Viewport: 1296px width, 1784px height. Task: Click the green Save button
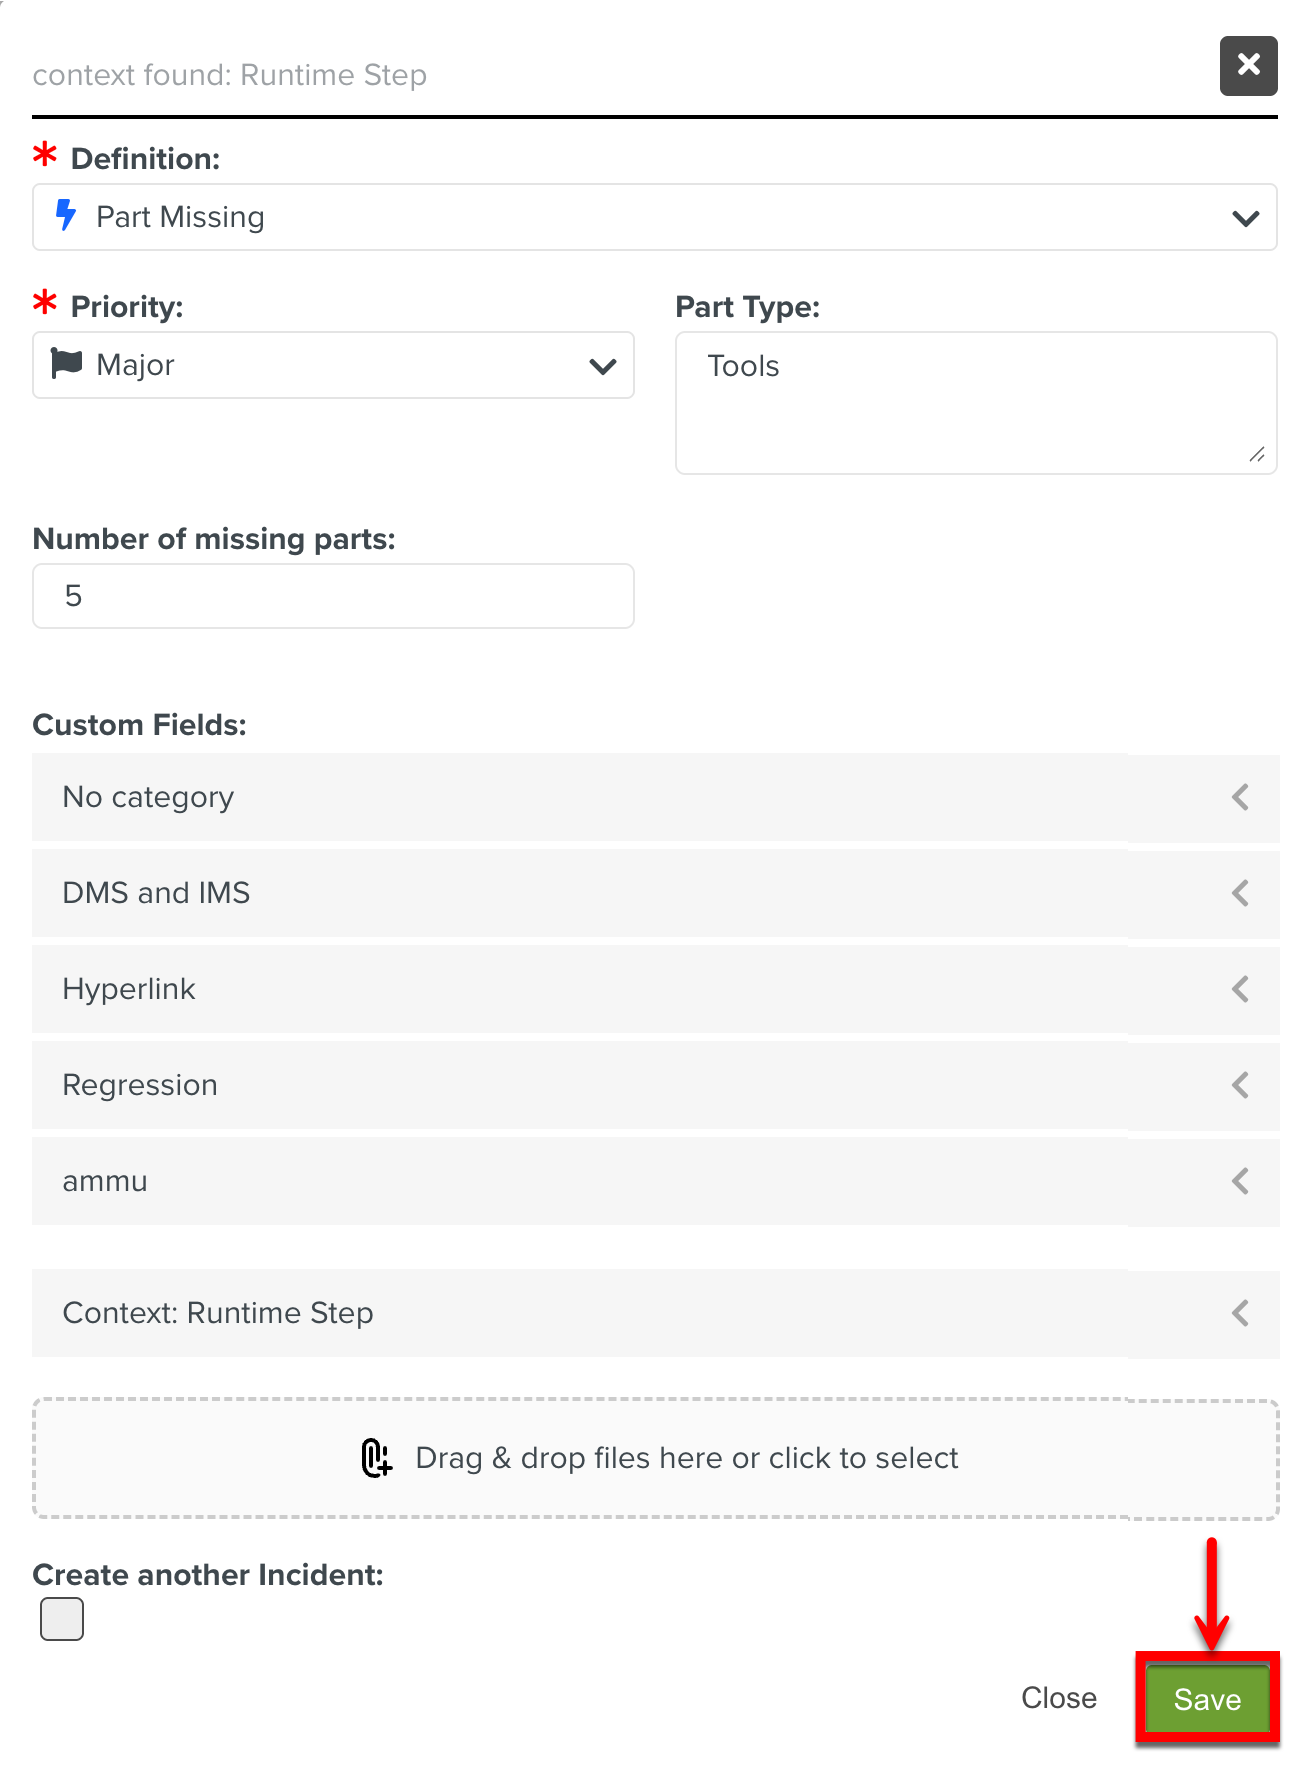1207,1699
